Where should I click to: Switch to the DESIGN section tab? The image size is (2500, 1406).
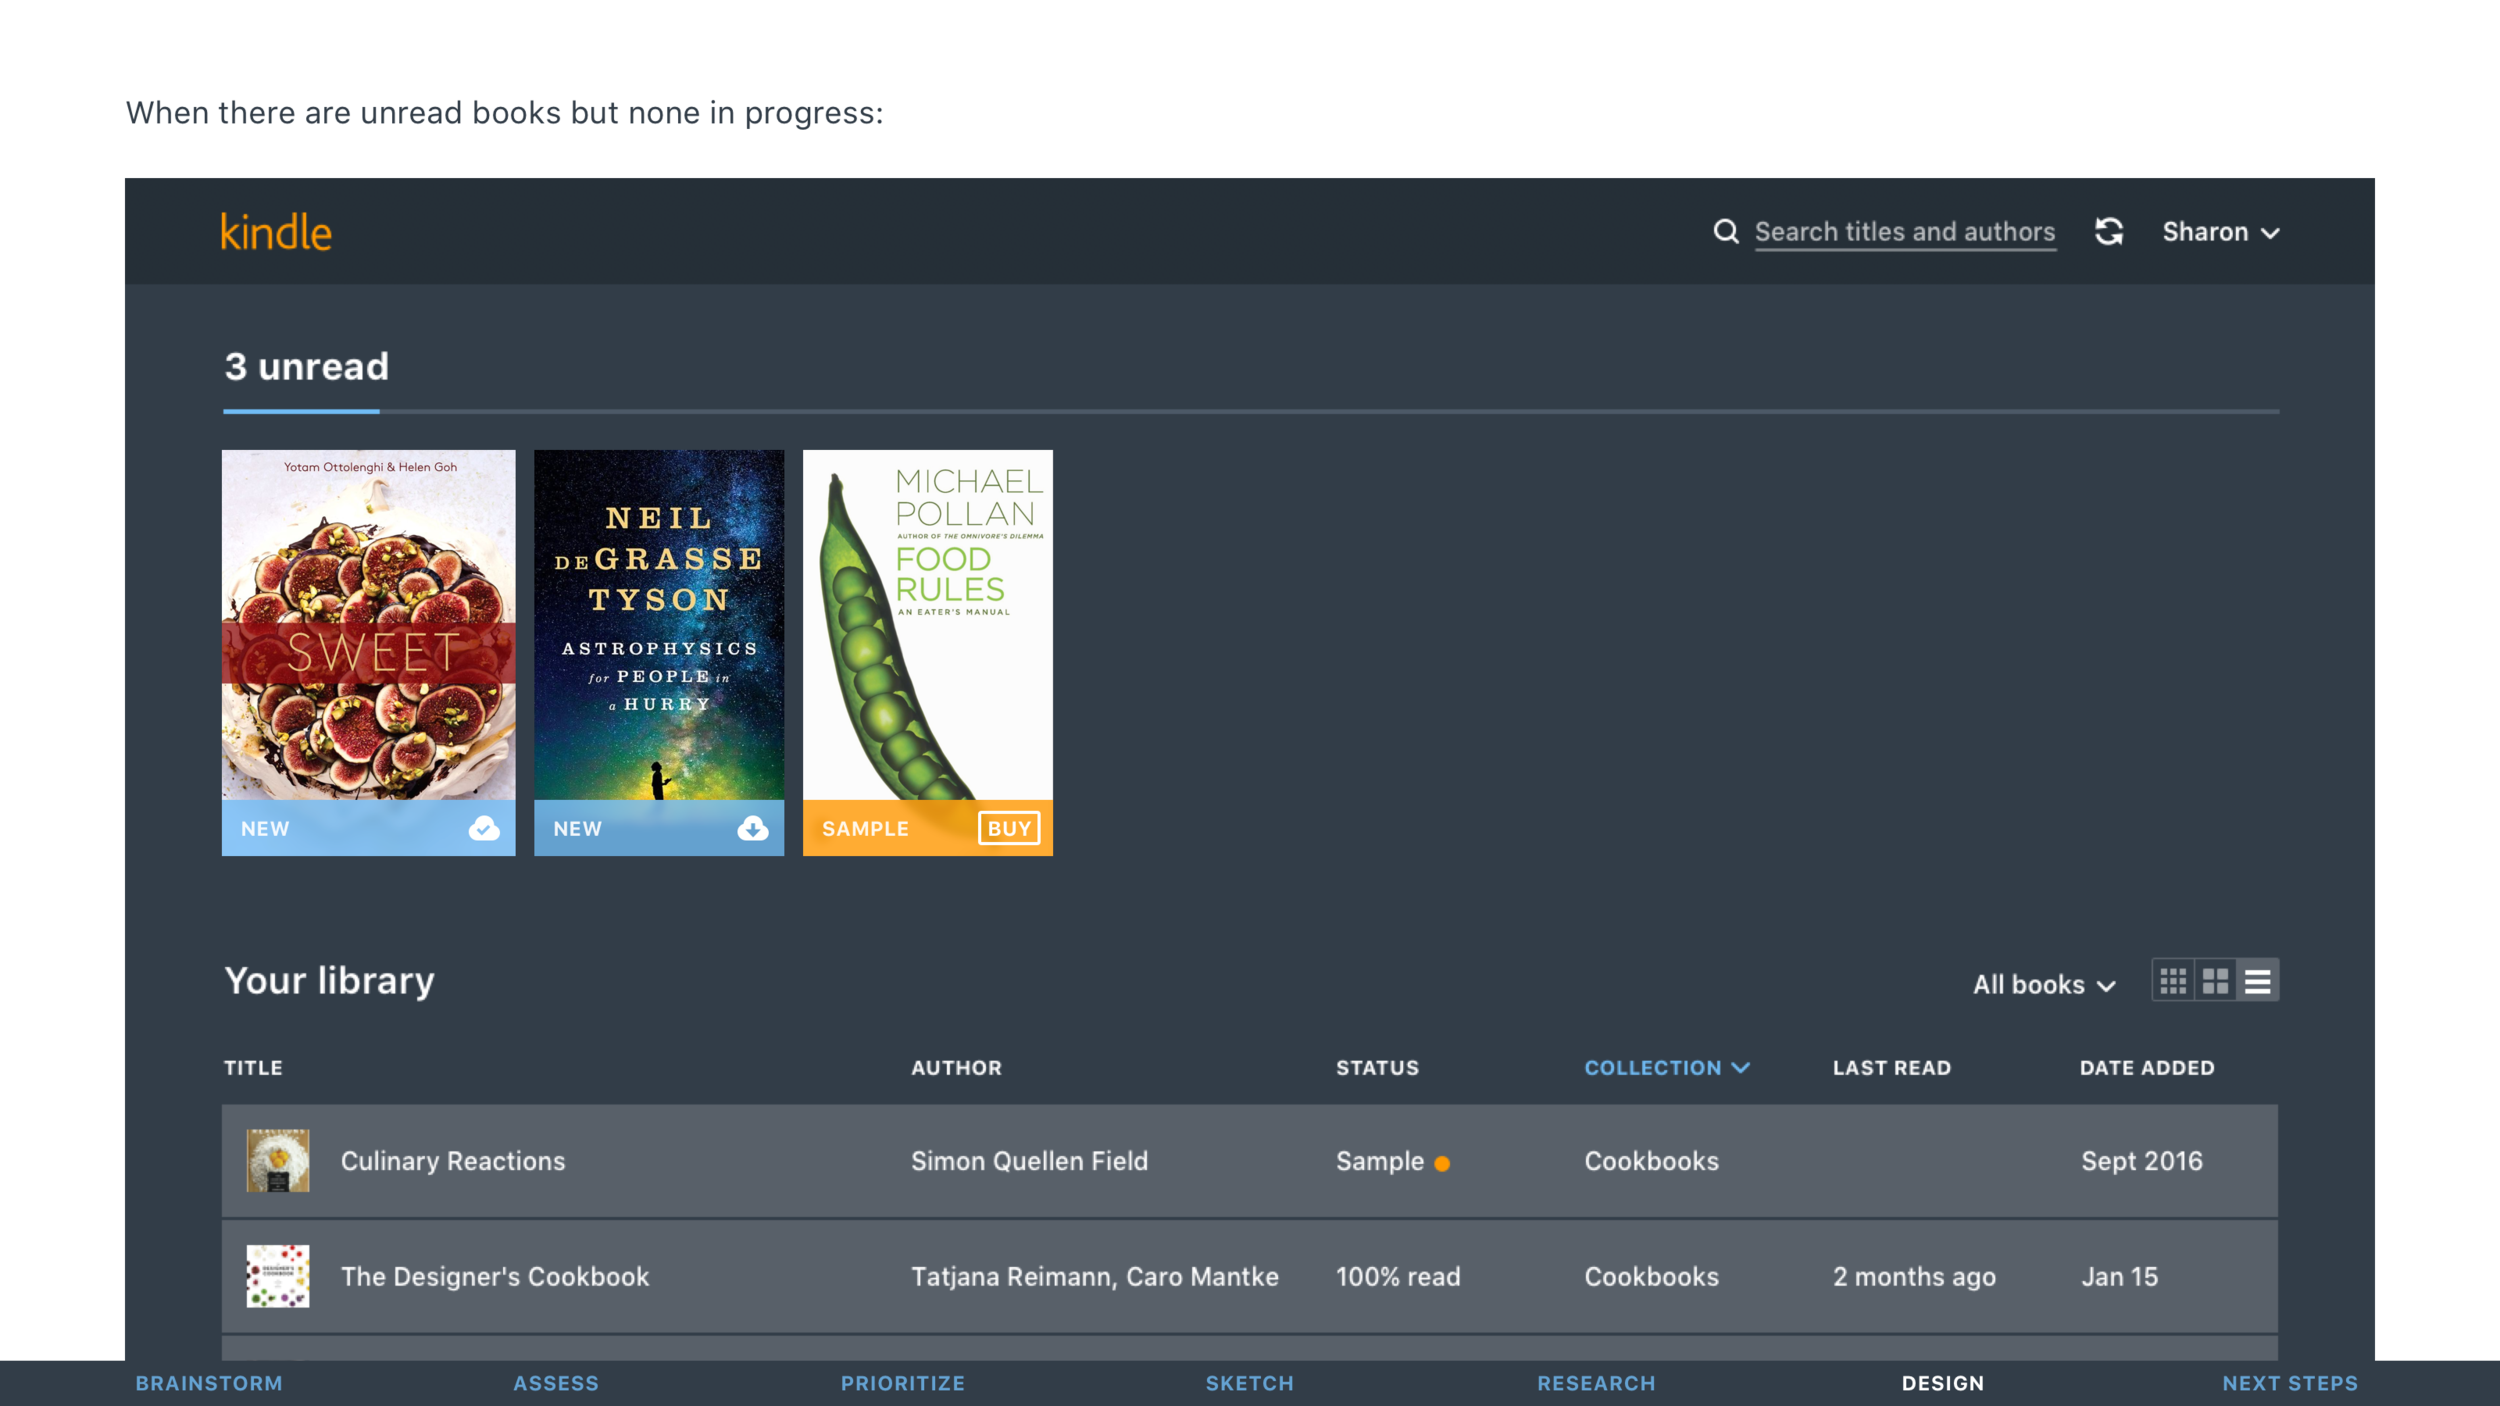(x=1941, y=1383)
